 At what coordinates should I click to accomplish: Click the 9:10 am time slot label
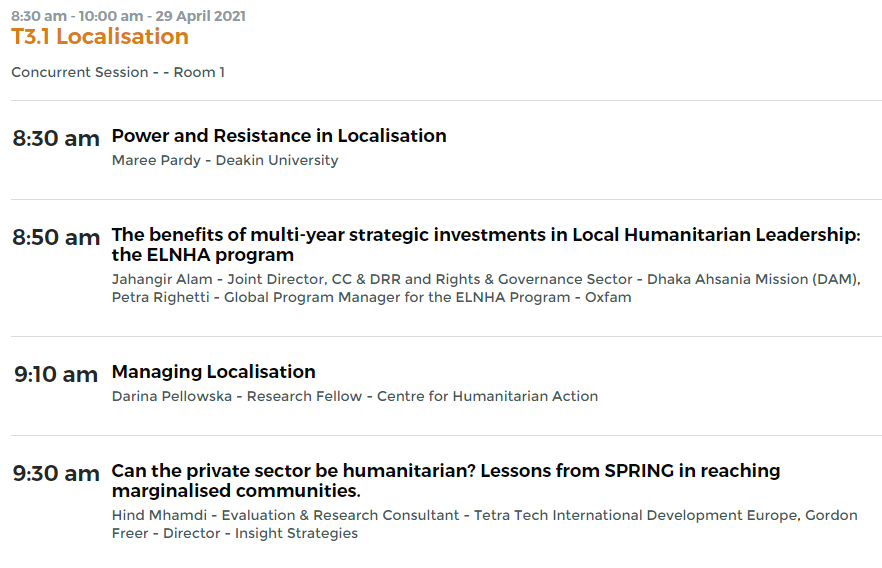[56, 375]
